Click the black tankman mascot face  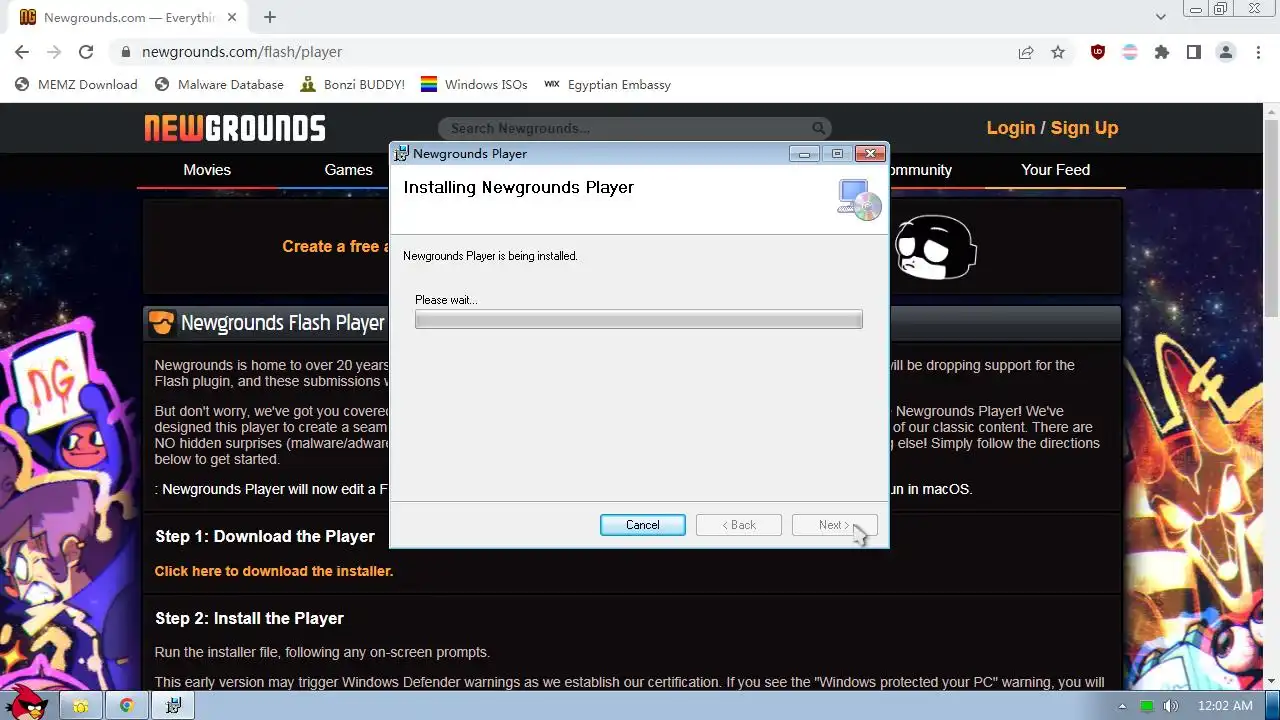[934, 247]
